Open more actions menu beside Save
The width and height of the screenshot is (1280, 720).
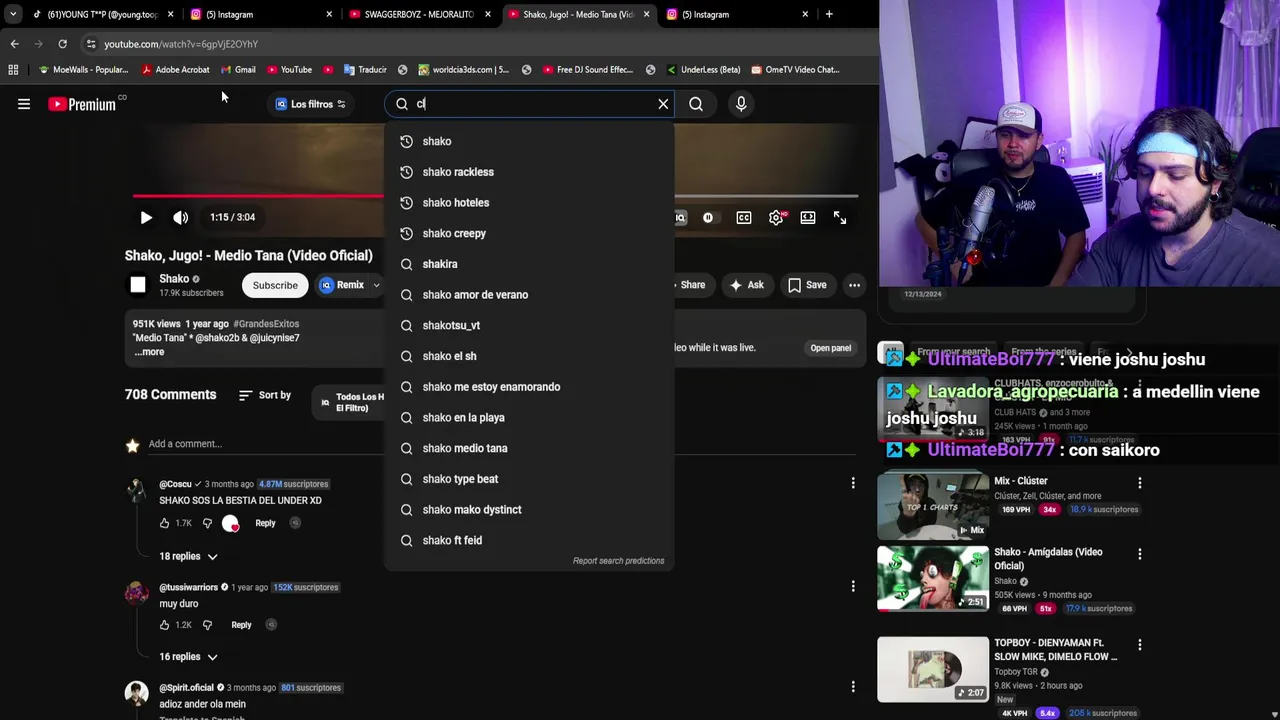tap(854, 285)
